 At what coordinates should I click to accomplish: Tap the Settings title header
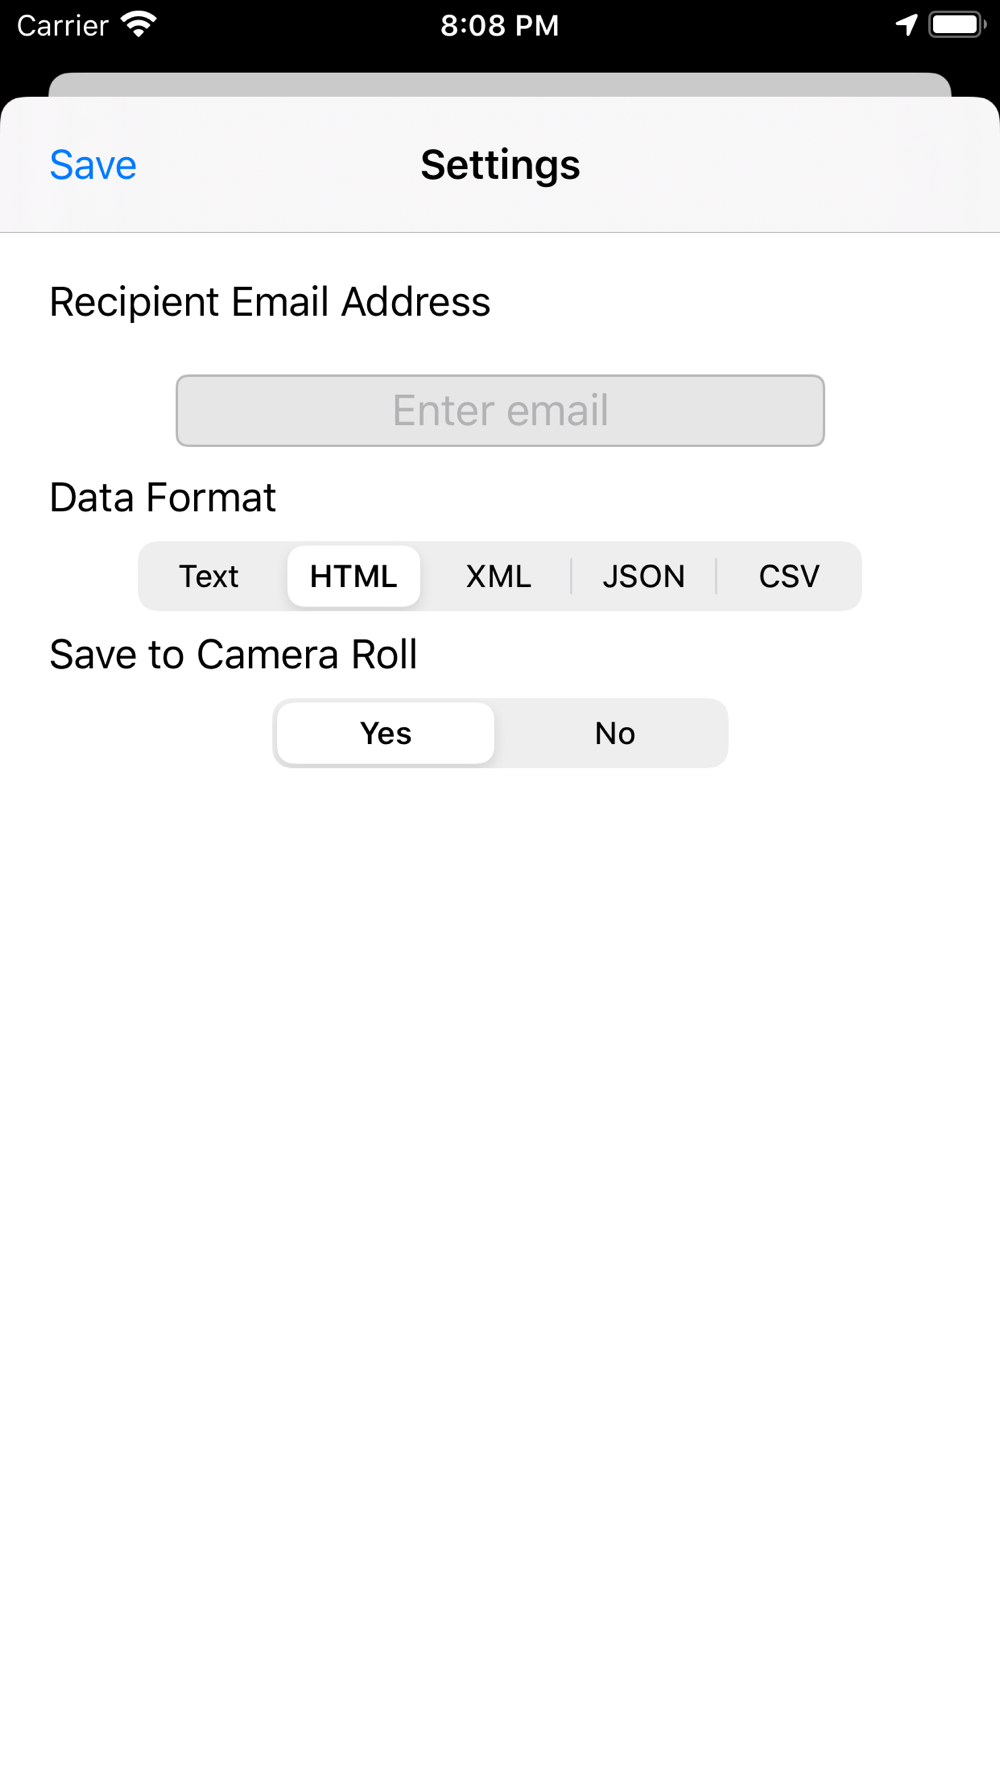click(500, 165)
